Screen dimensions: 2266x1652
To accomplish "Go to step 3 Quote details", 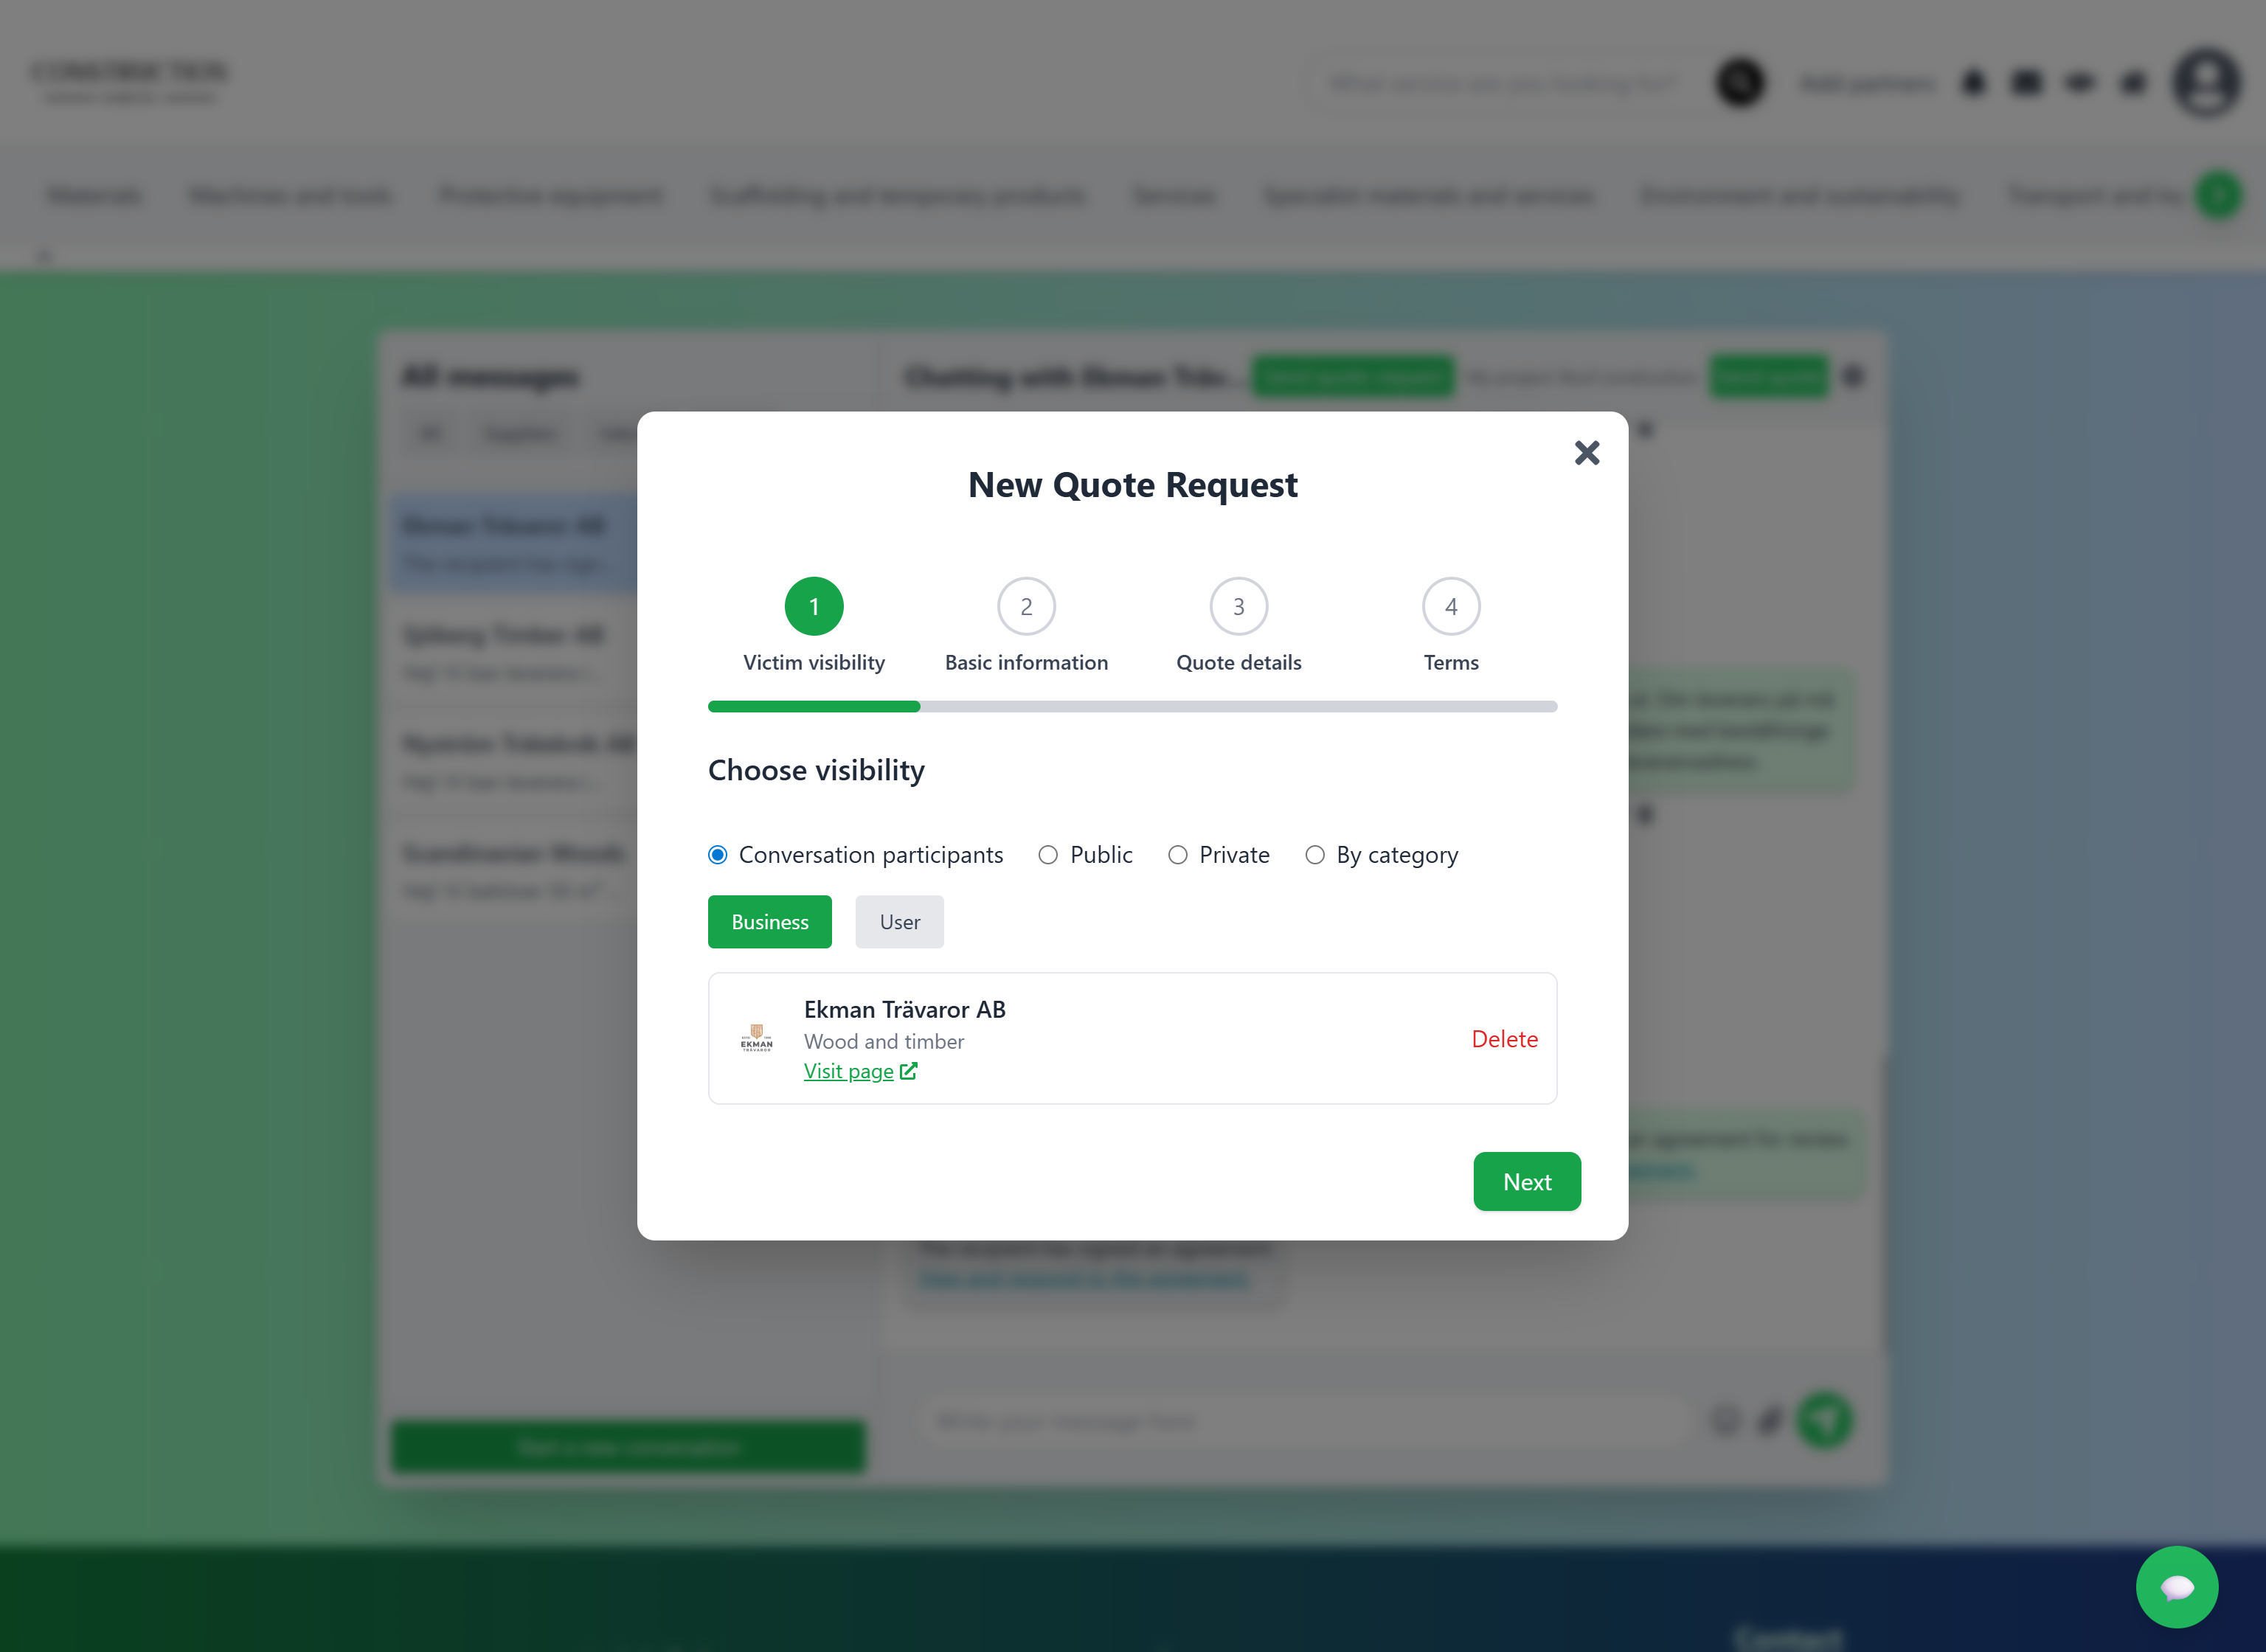I will [x=1238, y=606].
